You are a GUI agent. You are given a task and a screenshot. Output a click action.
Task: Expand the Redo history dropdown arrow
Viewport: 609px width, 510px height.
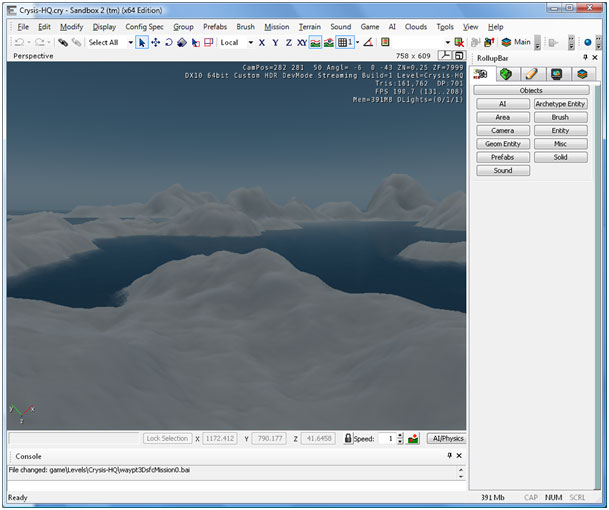[49, 42]
